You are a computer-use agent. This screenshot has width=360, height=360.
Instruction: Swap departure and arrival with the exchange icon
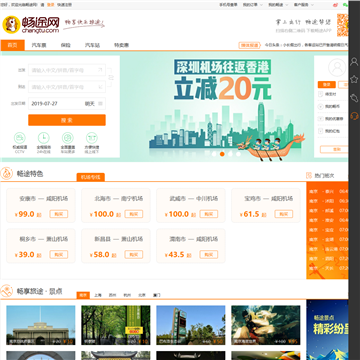111,78
